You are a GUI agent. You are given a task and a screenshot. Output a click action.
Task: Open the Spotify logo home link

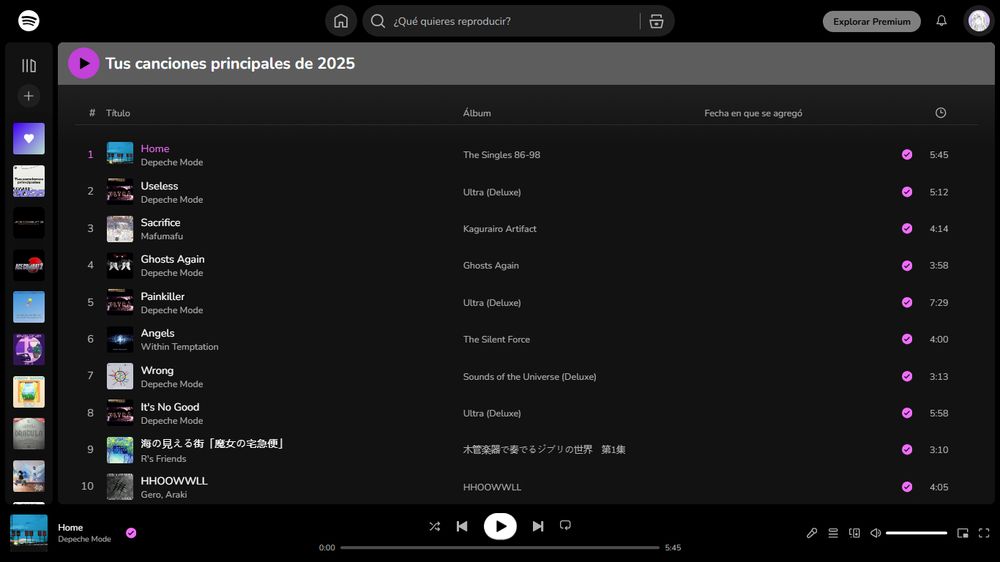[x=29, y=20]
